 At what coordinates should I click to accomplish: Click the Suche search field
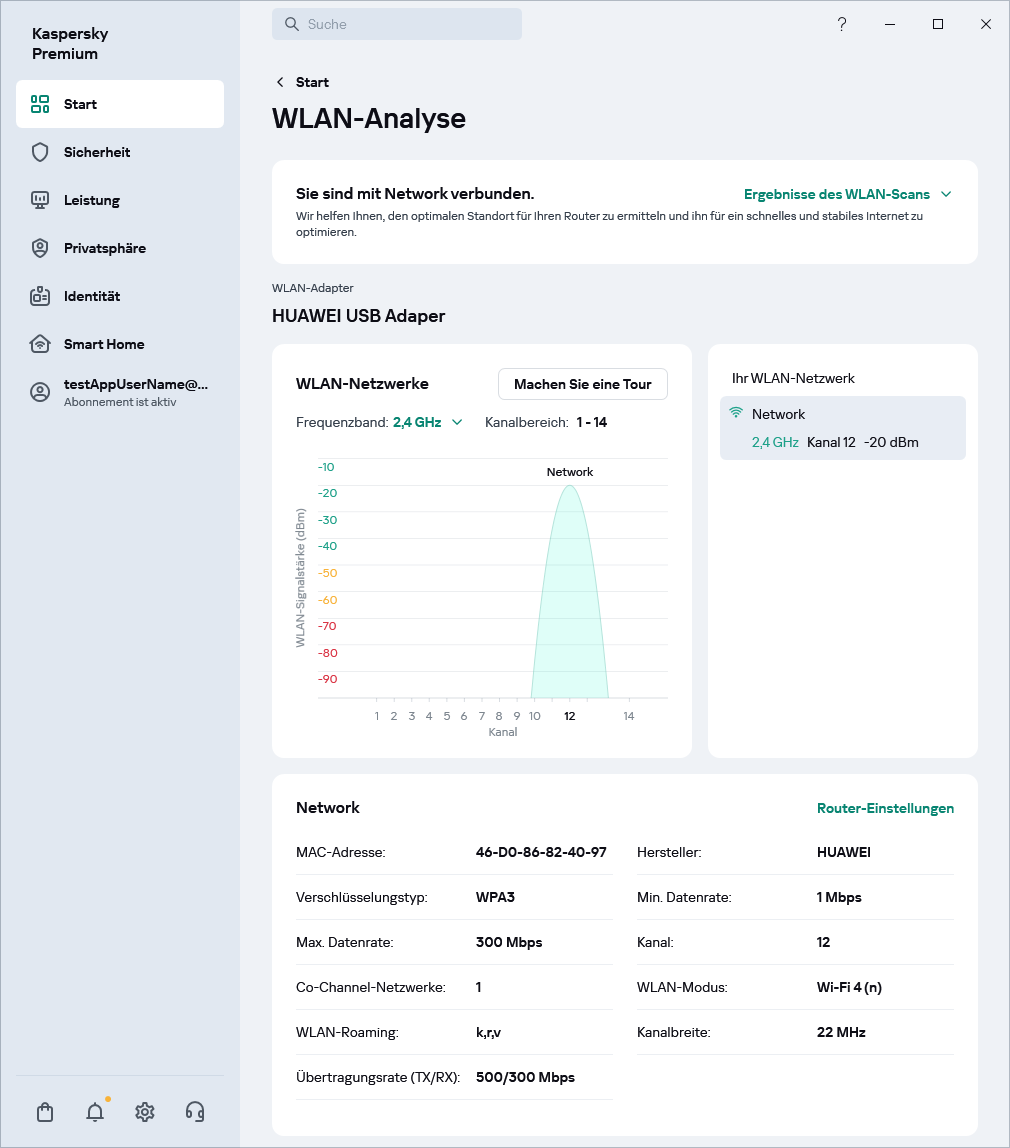(397, 24)
